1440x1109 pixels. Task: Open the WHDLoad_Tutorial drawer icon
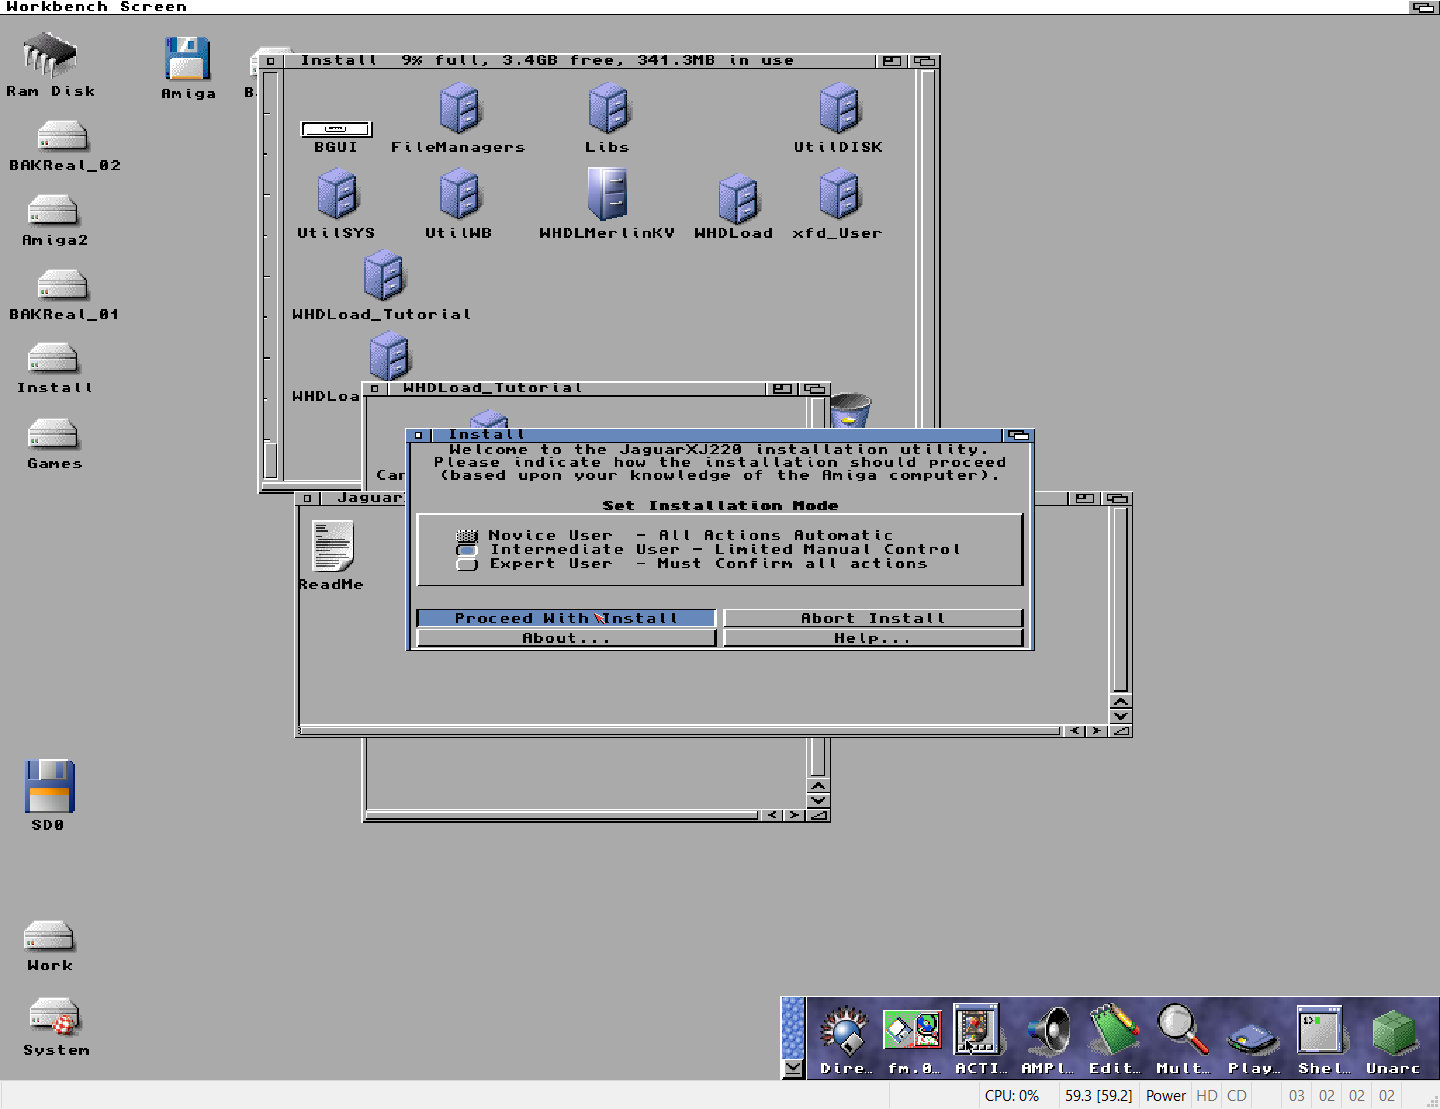click(383, 276)
